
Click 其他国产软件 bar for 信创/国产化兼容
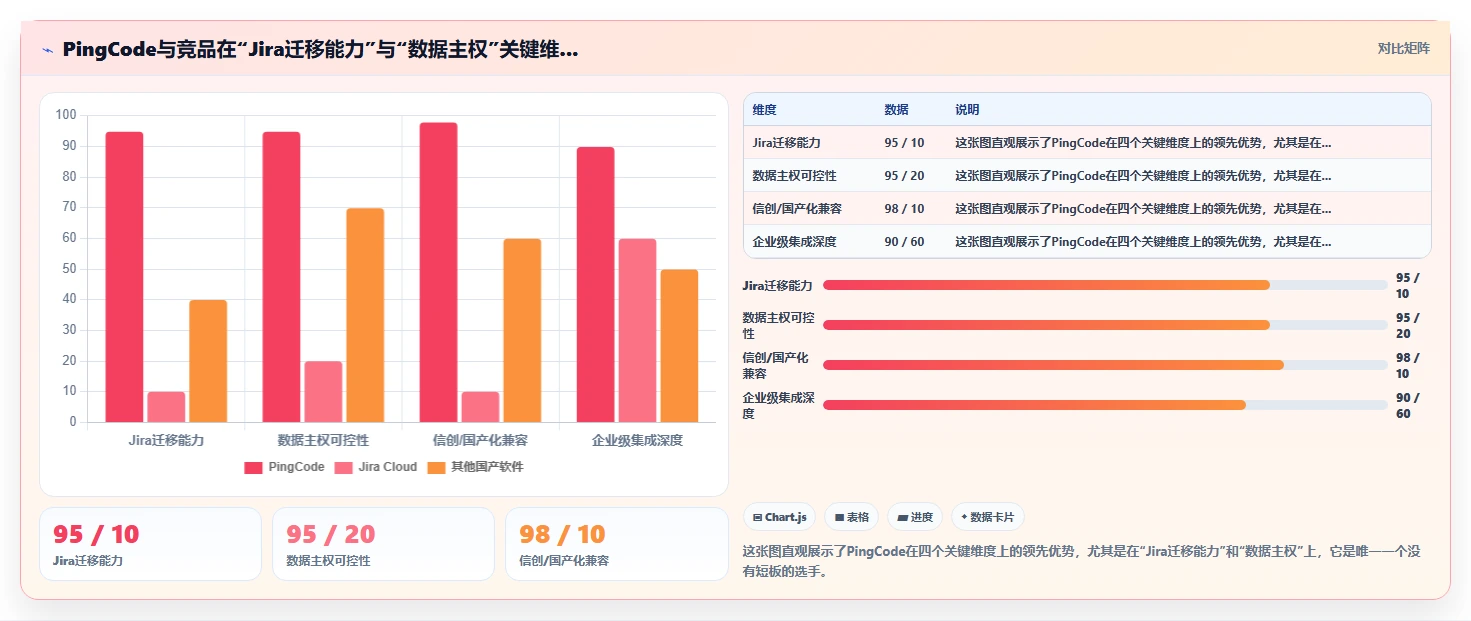522,330
